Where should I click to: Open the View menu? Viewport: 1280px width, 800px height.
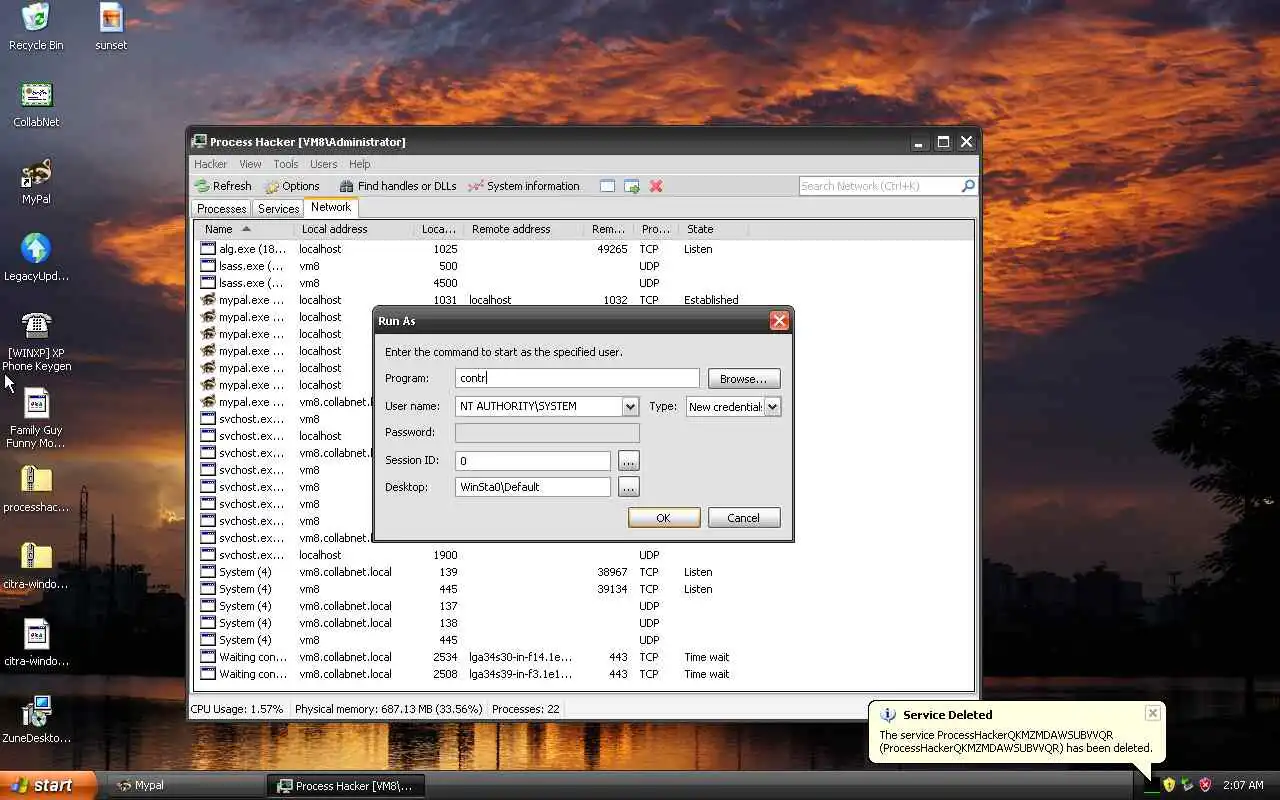click(x=250, y=164)
